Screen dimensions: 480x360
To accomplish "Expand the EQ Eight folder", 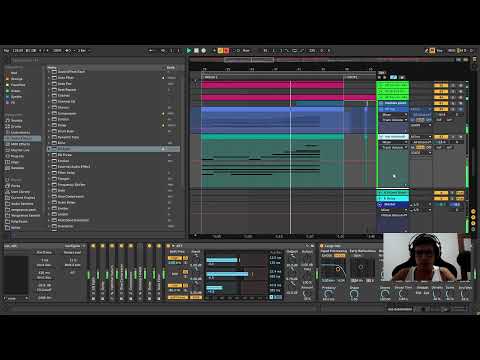I will pos(49,149).
